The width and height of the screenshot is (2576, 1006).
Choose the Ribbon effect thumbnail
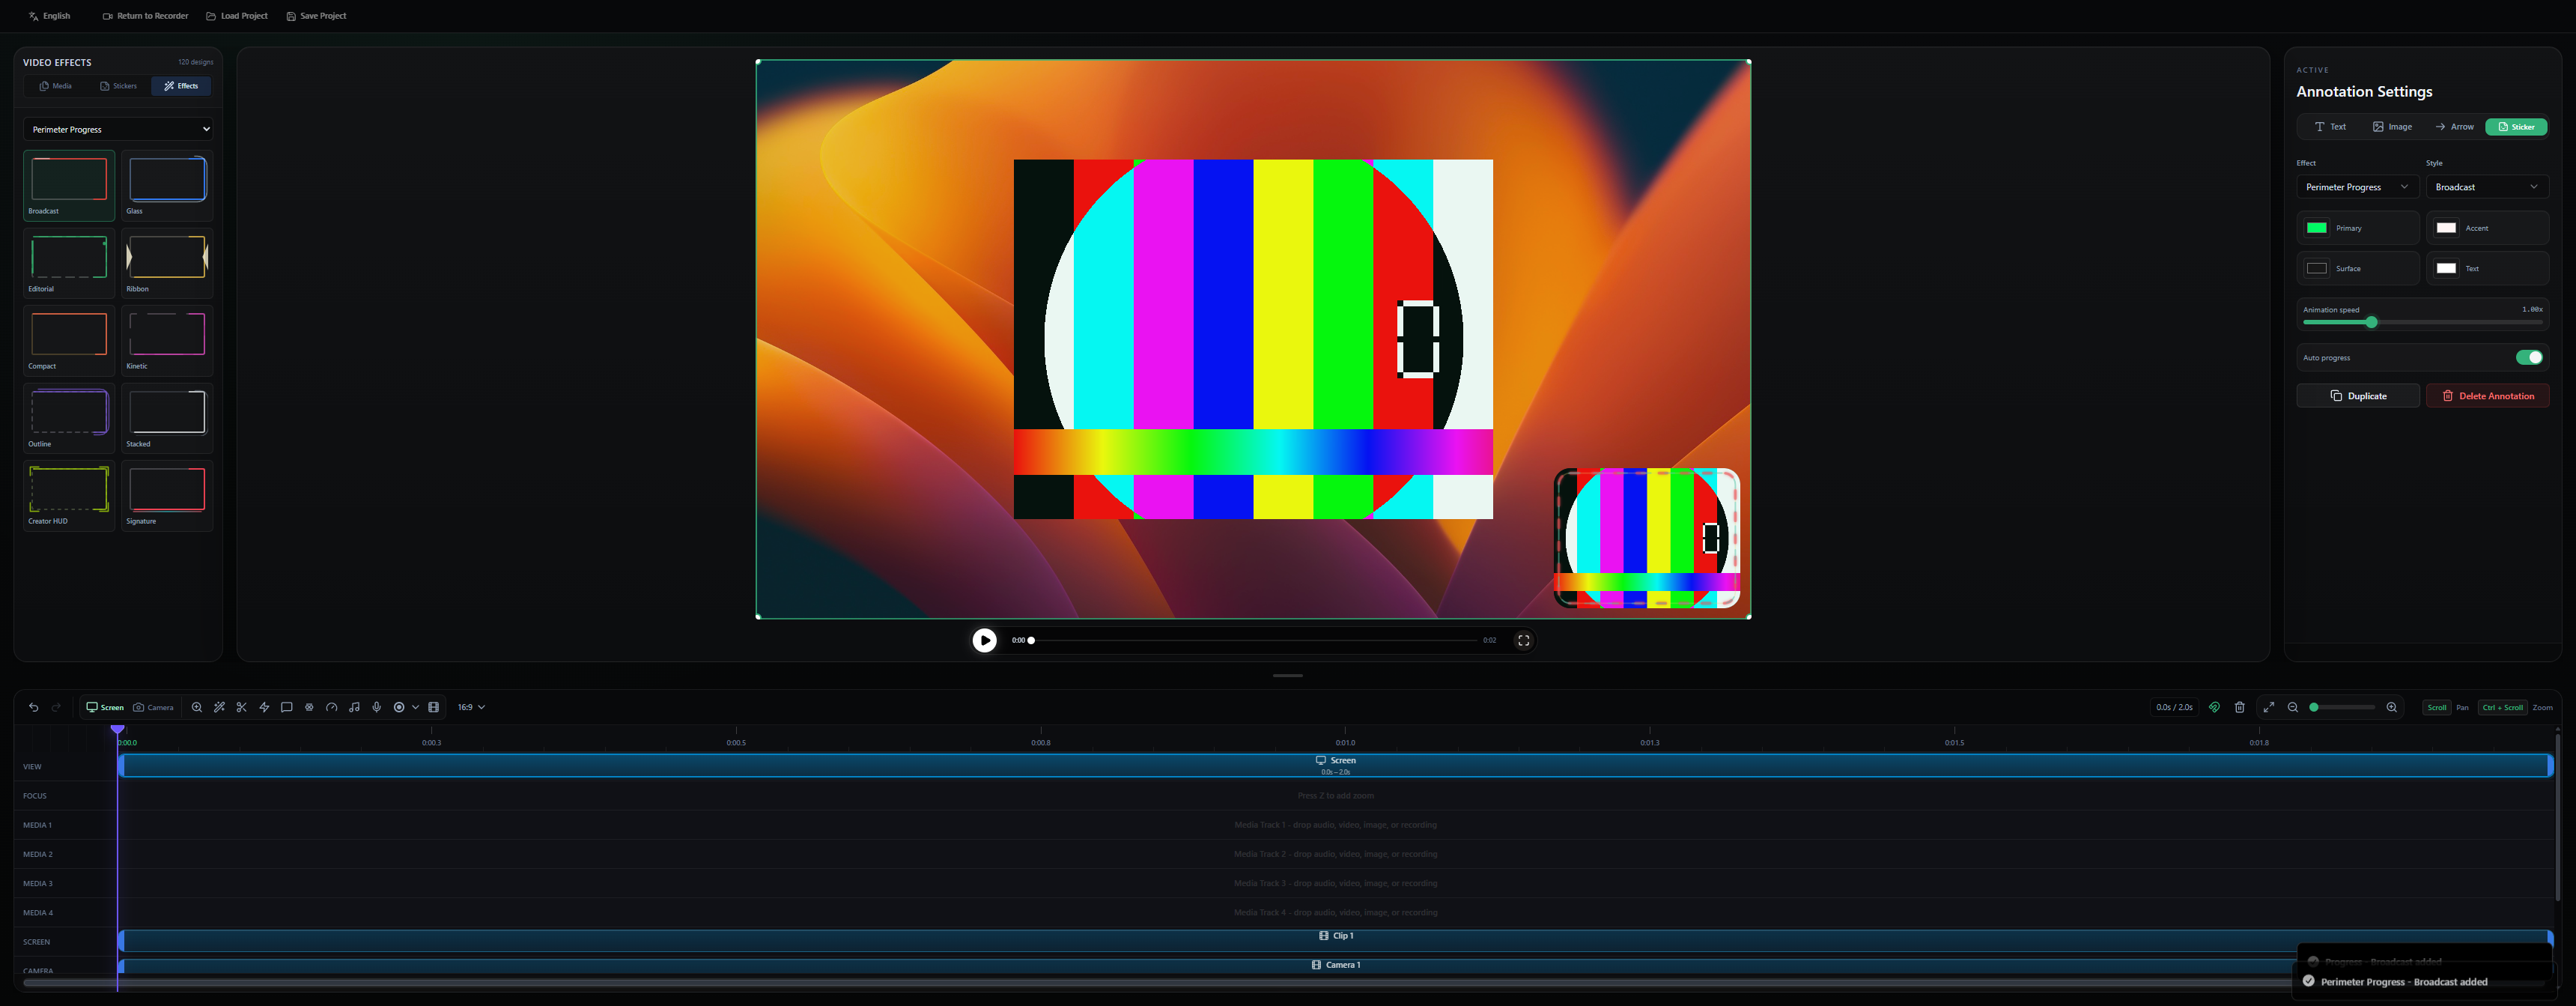pos(167,263)
